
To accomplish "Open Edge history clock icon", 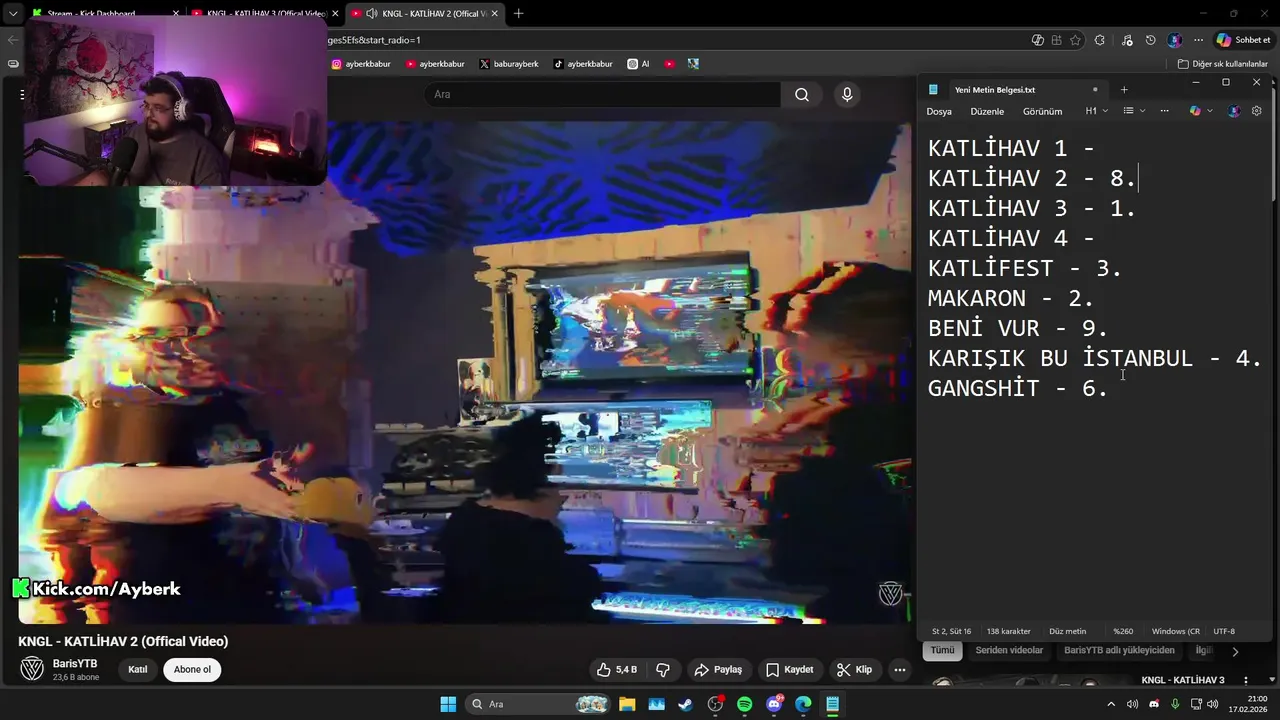I will (1151, 40).
